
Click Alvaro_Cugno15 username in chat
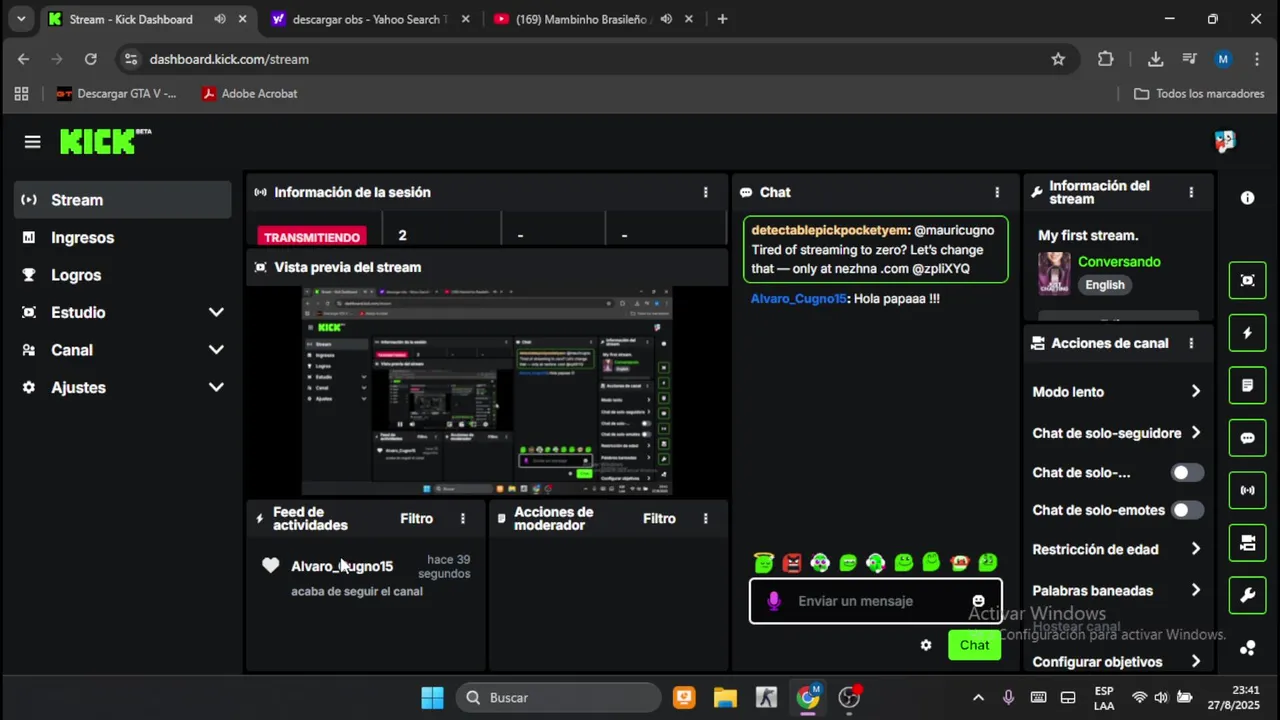[797, 298]
